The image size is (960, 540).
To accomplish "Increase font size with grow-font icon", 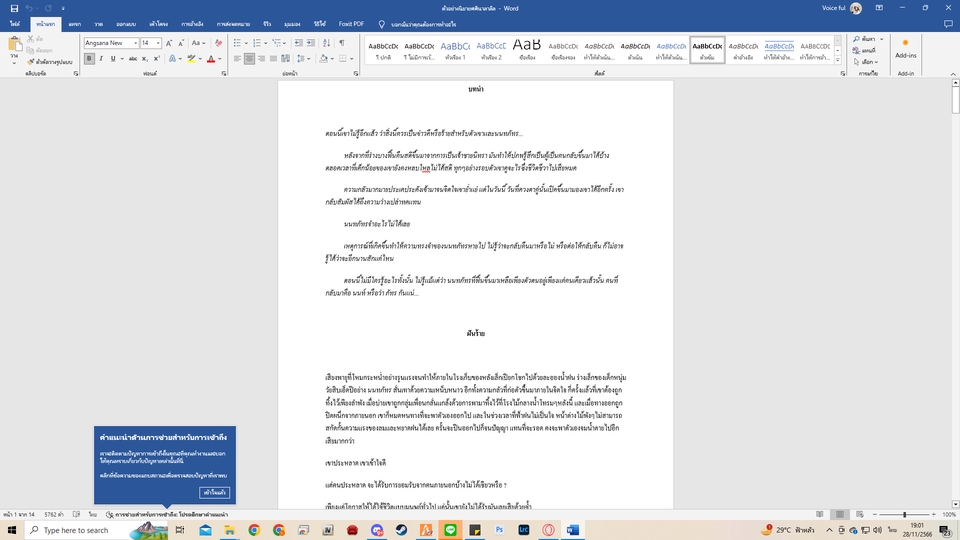I will [169, 43].
